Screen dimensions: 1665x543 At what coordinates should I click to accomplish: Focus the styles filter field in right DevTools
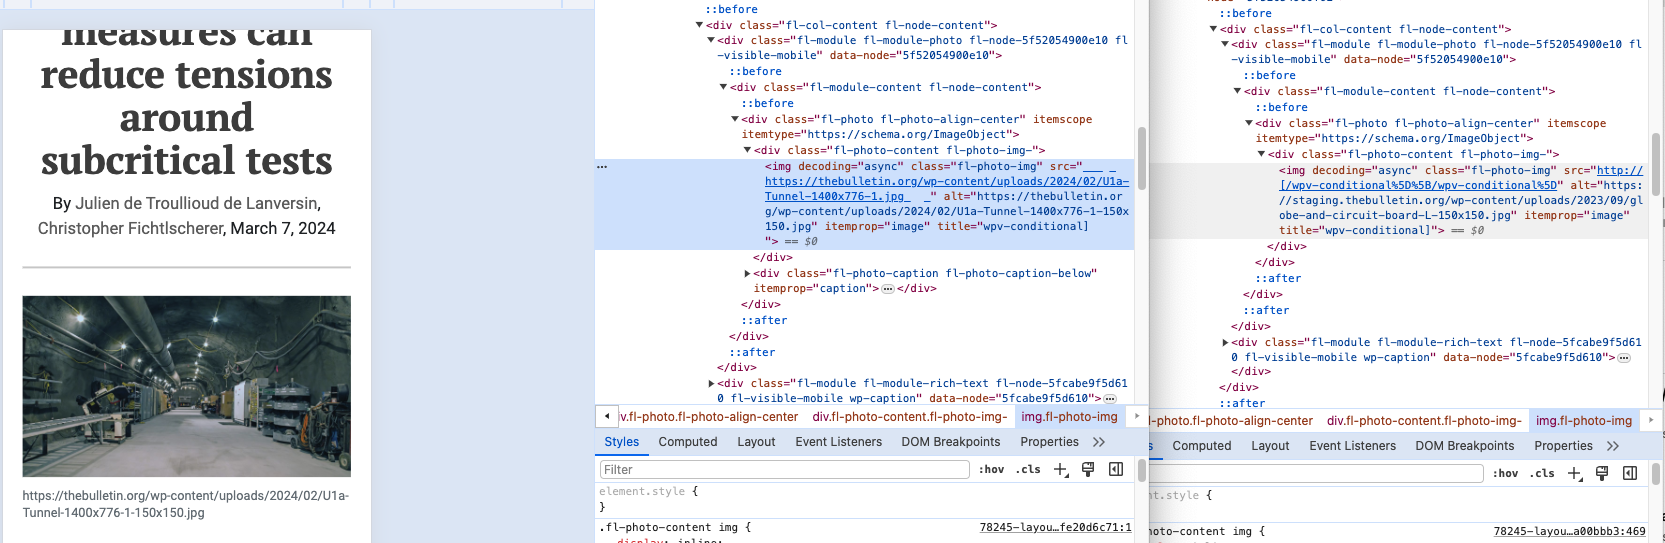click(1316, 473)
